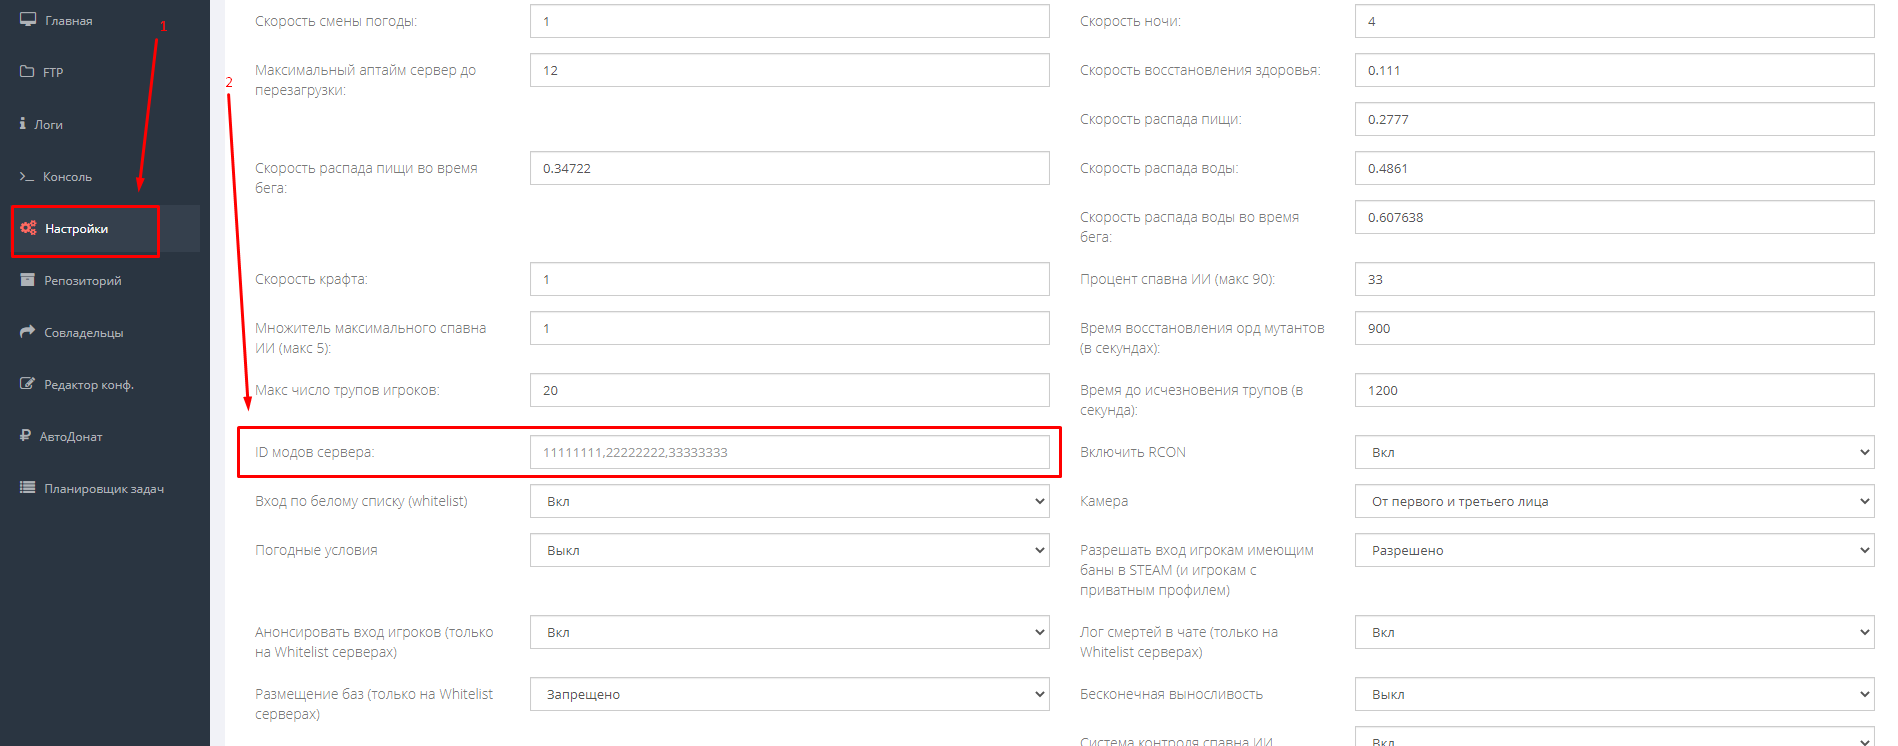Click the archive icon beside Репозиторий
1898x746 pixels.
point(28,281)
